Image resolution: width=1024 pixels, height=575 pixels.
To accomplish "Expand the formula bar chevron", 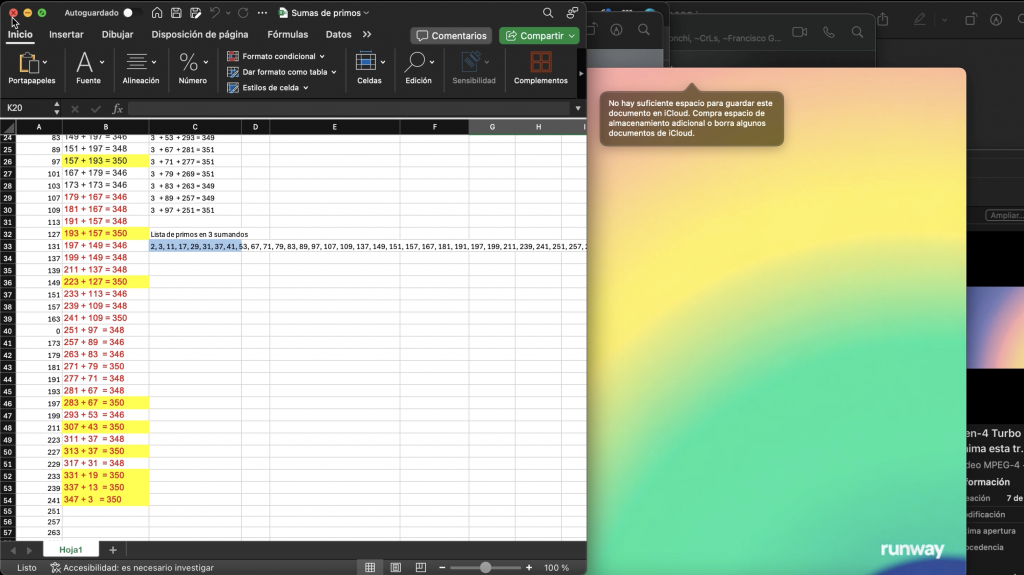I will pyautogui.click(x=577, y=108).
